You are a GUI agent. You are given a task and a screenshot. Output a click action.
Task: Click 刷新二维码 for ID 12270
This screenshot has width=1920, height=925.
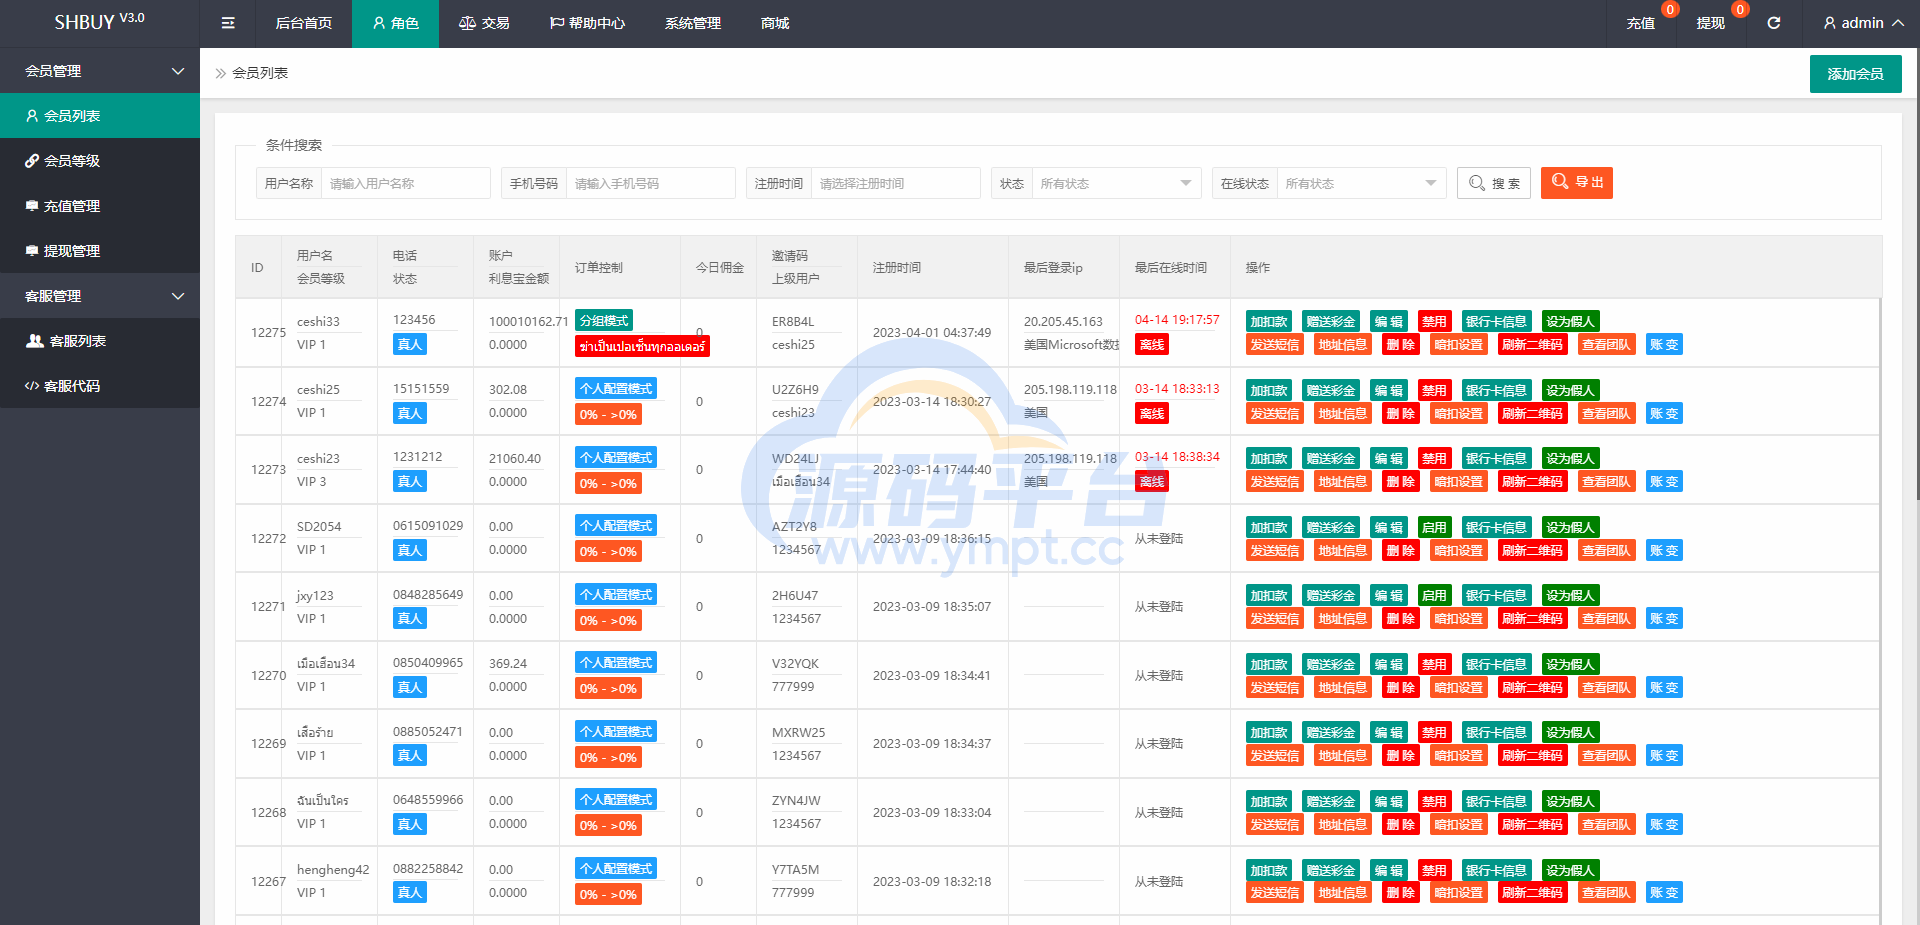pyautogui.click(x=1532, y=687)
